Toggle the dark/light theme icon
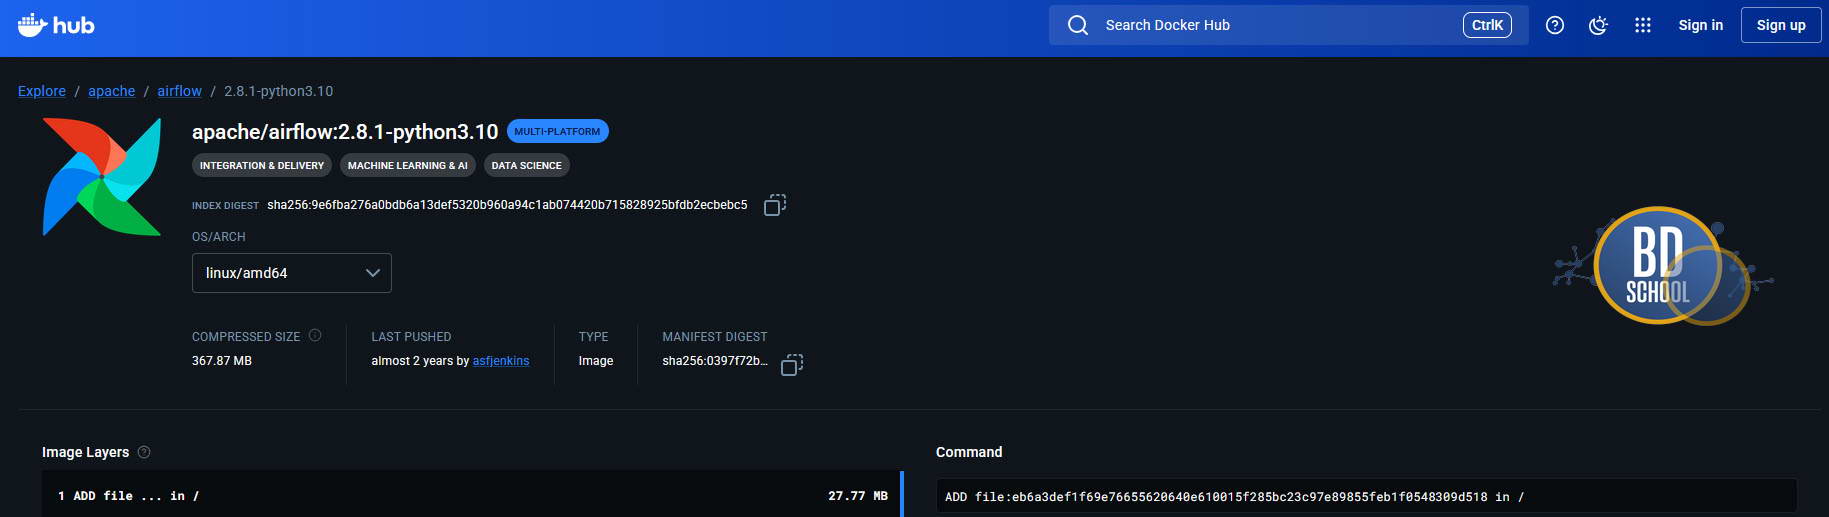 point(1598,25)
